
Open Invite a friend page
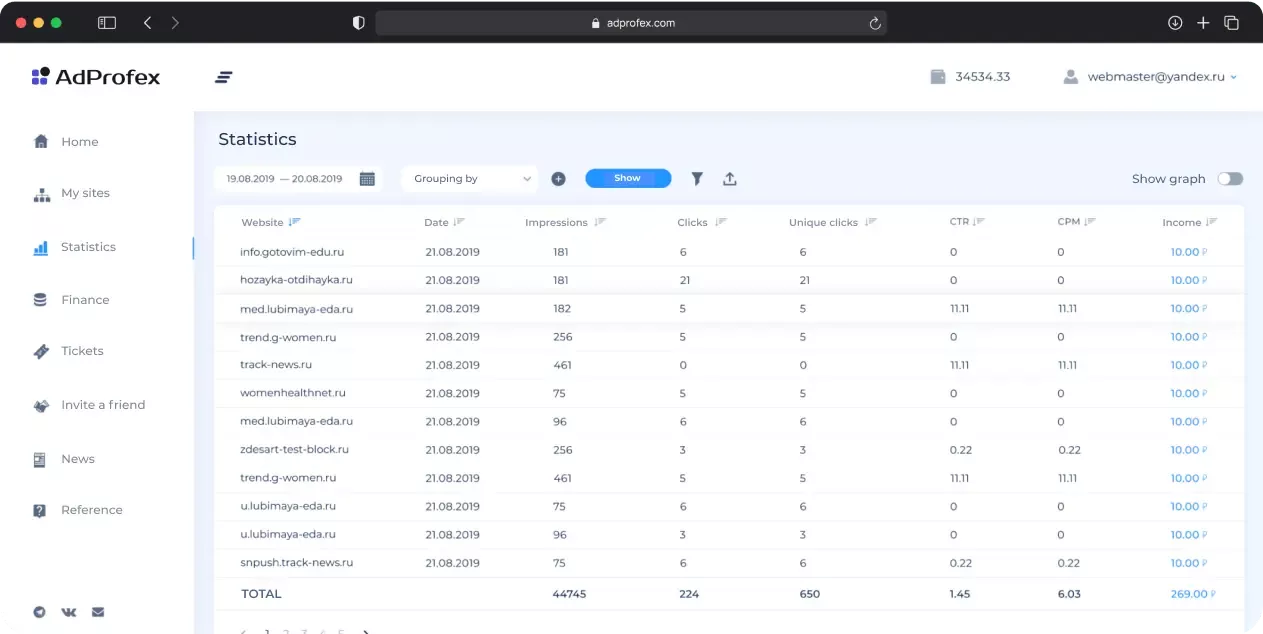click(x=102, y=405)
